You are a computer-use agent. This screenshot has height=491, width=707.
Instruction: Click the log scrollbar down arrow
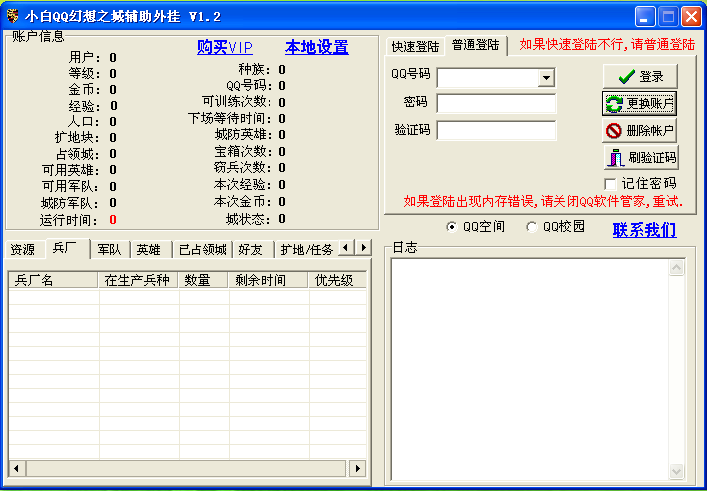(676, 472)
